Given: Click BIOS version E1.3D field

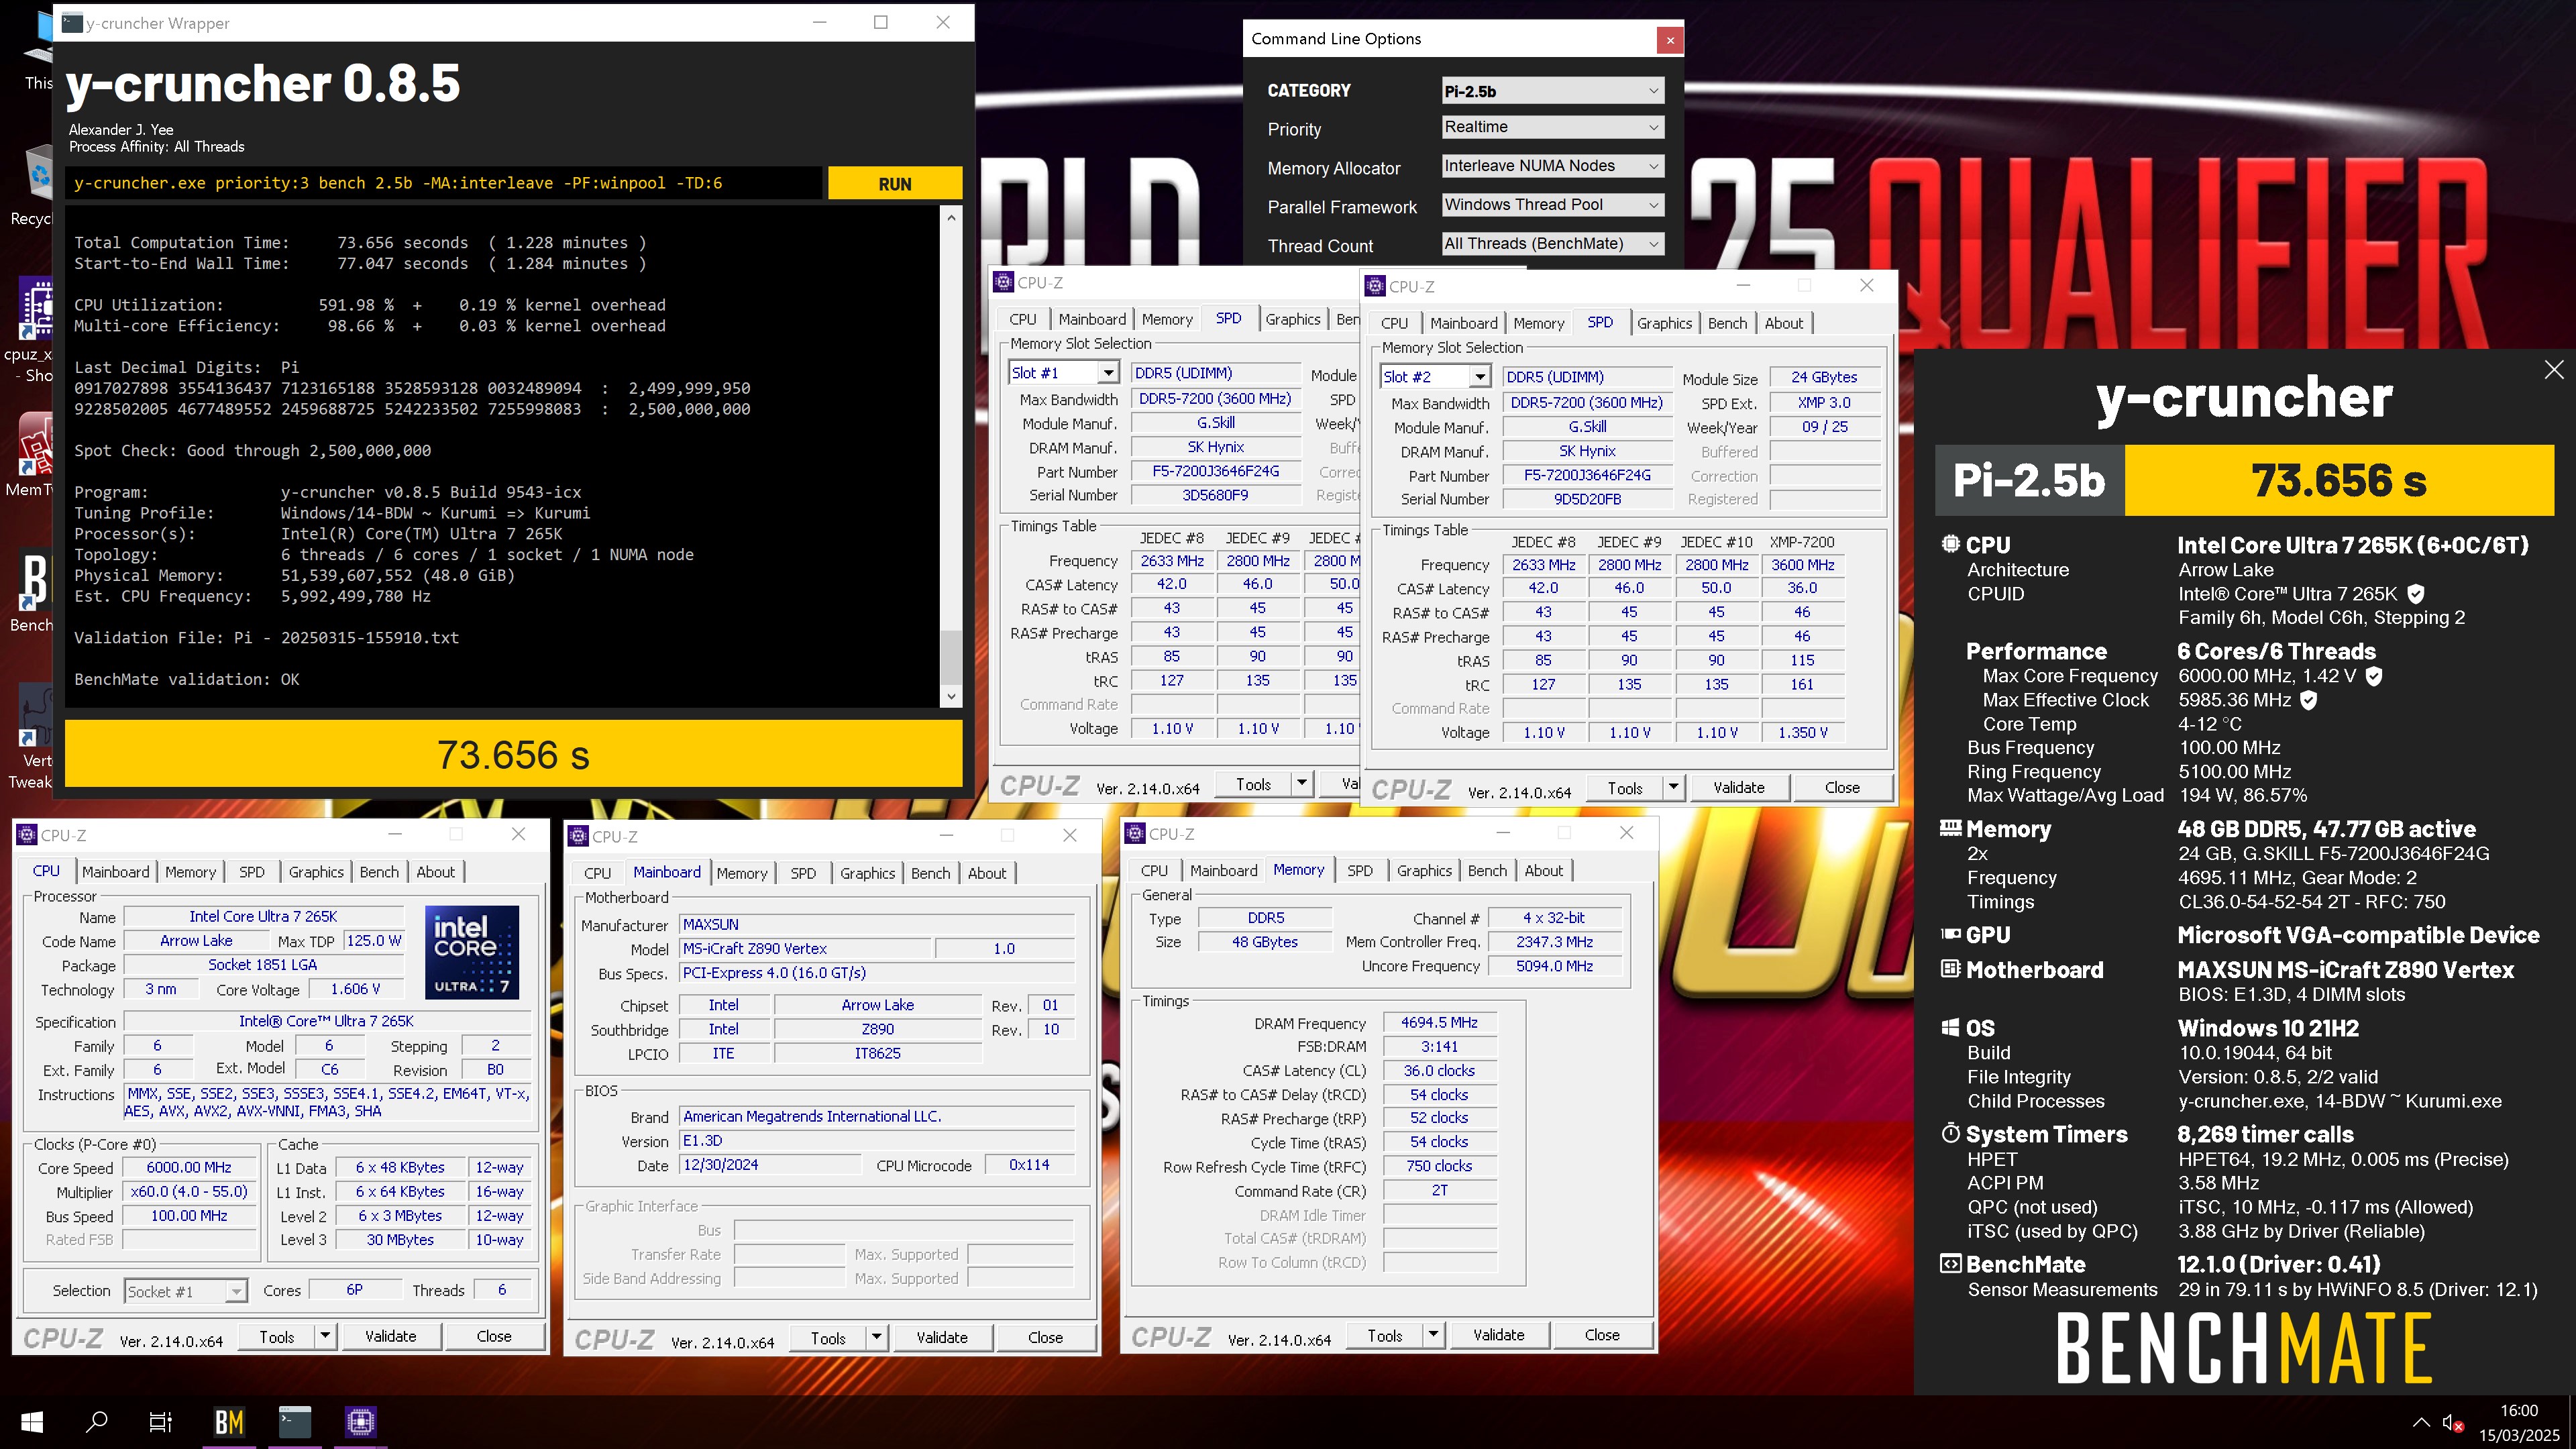Looking at the screenshot, I should pos(877,1141).
